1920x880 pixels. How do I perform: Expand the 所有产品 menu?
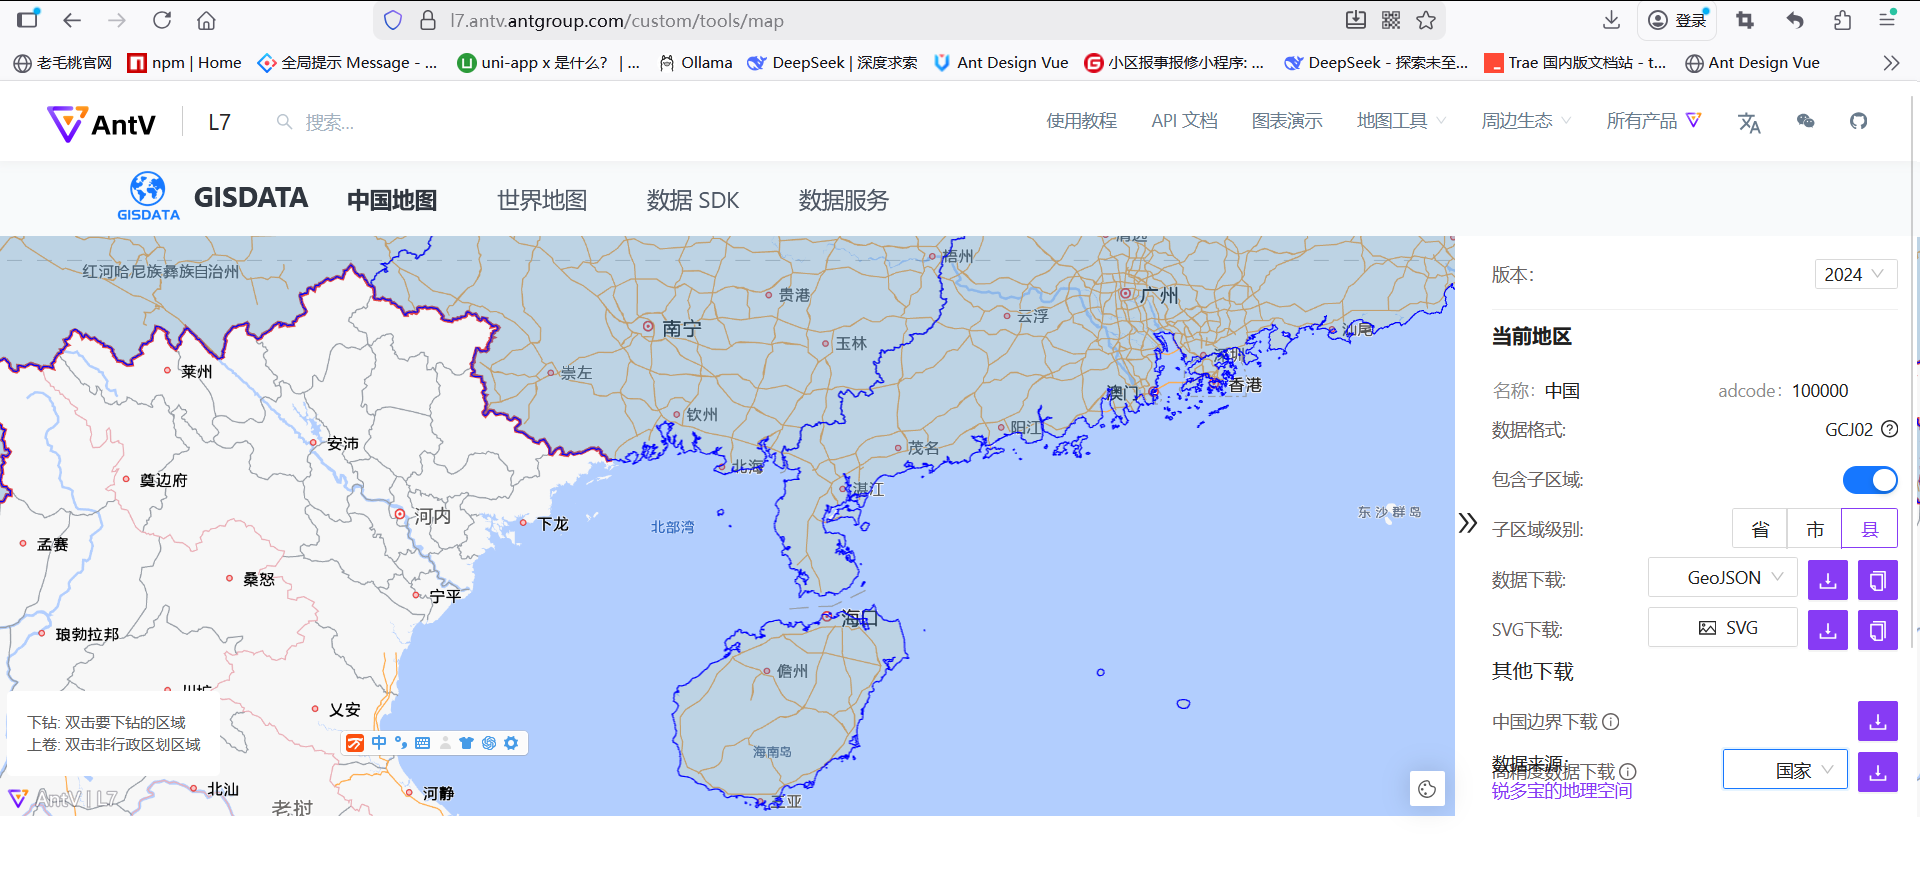click(1654, 121)
